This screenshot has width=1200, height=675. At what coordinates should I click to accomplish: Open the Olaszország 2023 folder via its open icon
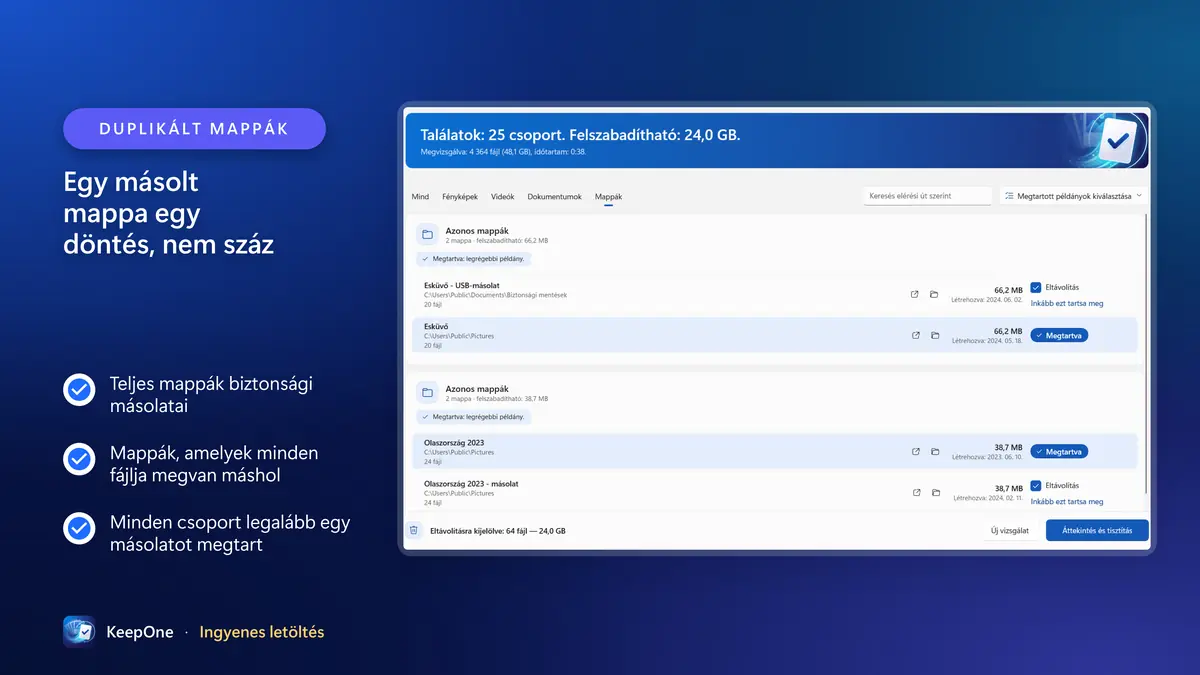pyautogui.click(x=915, y=451)
